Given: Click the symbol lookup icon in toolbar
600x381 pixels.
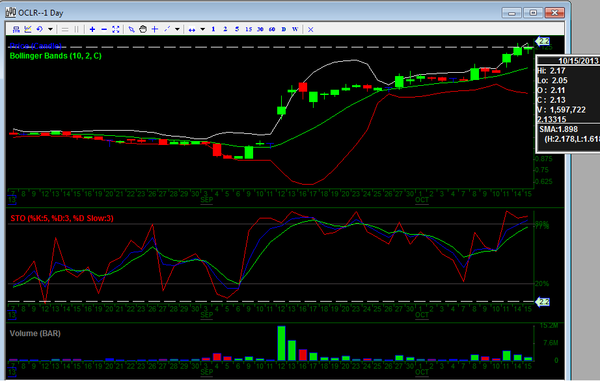Looking at the screenshot, I should tap(16, 29).
